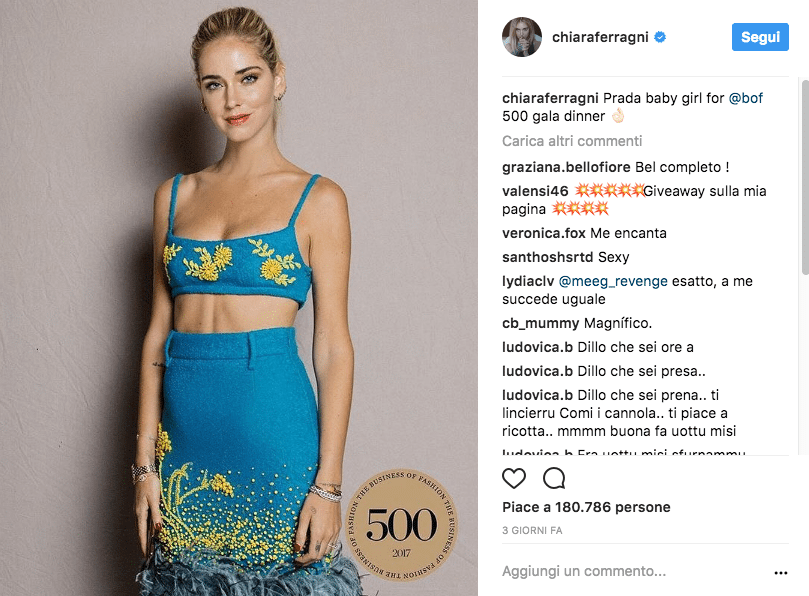The height and width of the screenshot is (596, 809).
Task: Open the comment speech-bubble icon
Action: click(x=554, y=478)
